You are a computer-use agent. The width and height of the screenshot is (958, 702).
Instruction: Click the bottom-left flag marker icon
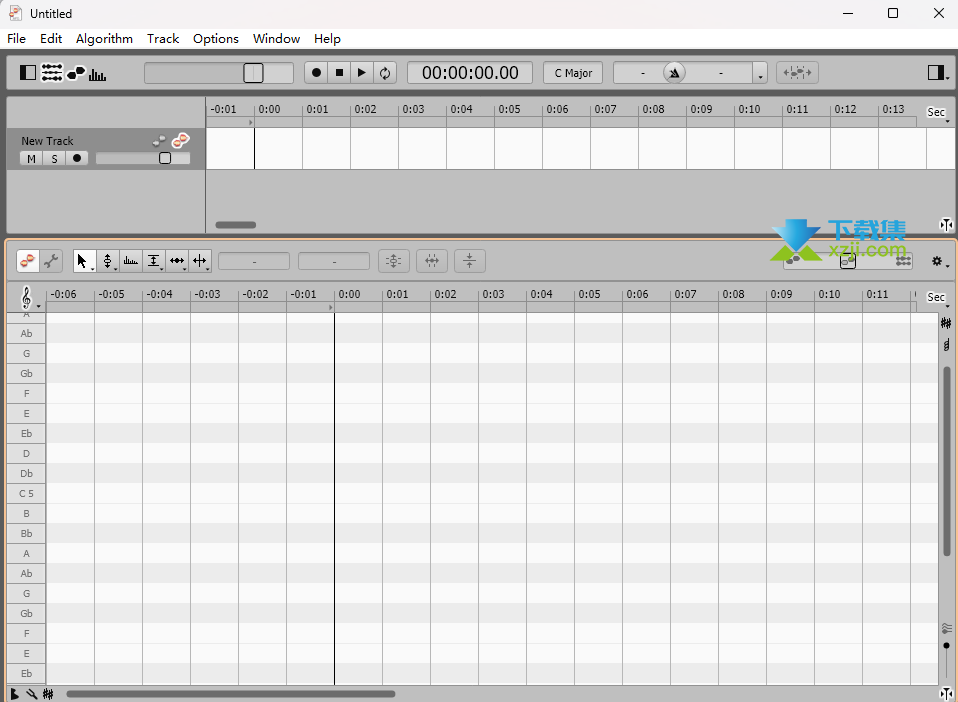pos(14,694)
